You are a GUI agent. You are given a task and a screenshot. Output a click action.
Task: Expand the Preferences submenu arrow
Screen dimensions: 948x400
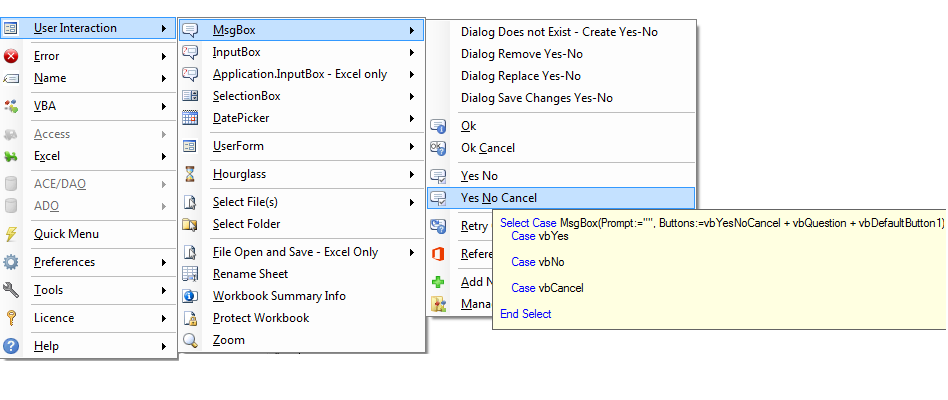point(163,262)
